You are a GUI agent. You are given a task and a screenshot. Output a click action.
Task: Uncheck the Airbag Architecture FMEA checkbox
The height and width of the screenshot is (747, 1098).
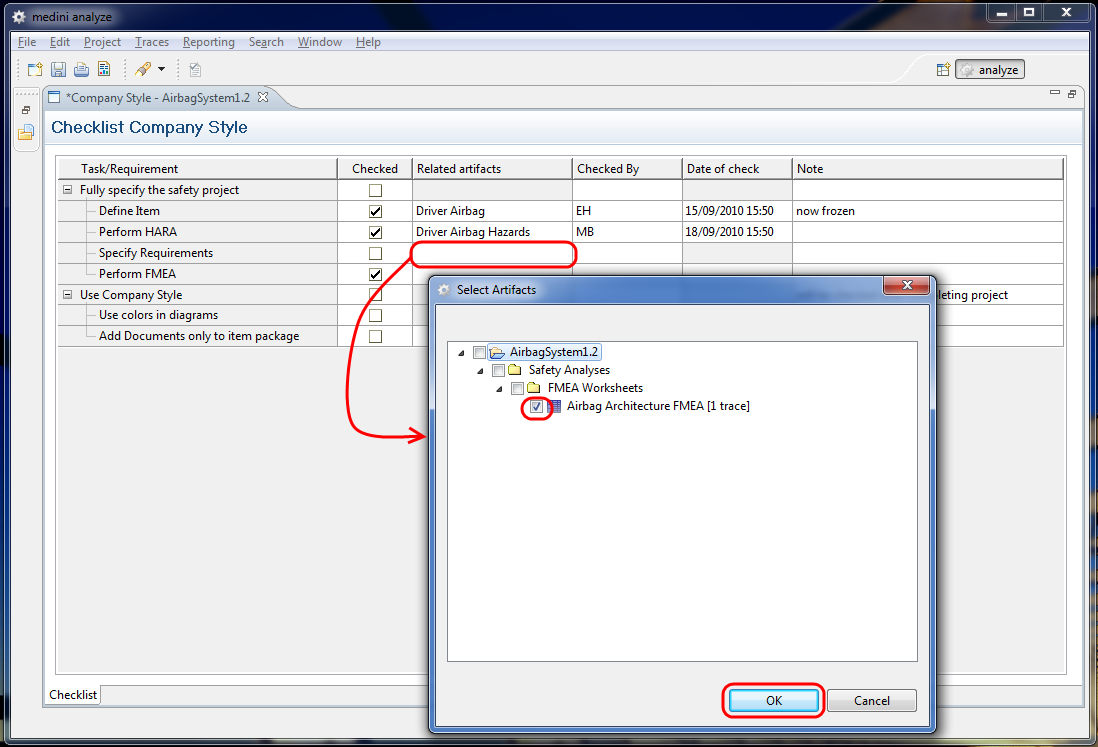tap(536, 407)
